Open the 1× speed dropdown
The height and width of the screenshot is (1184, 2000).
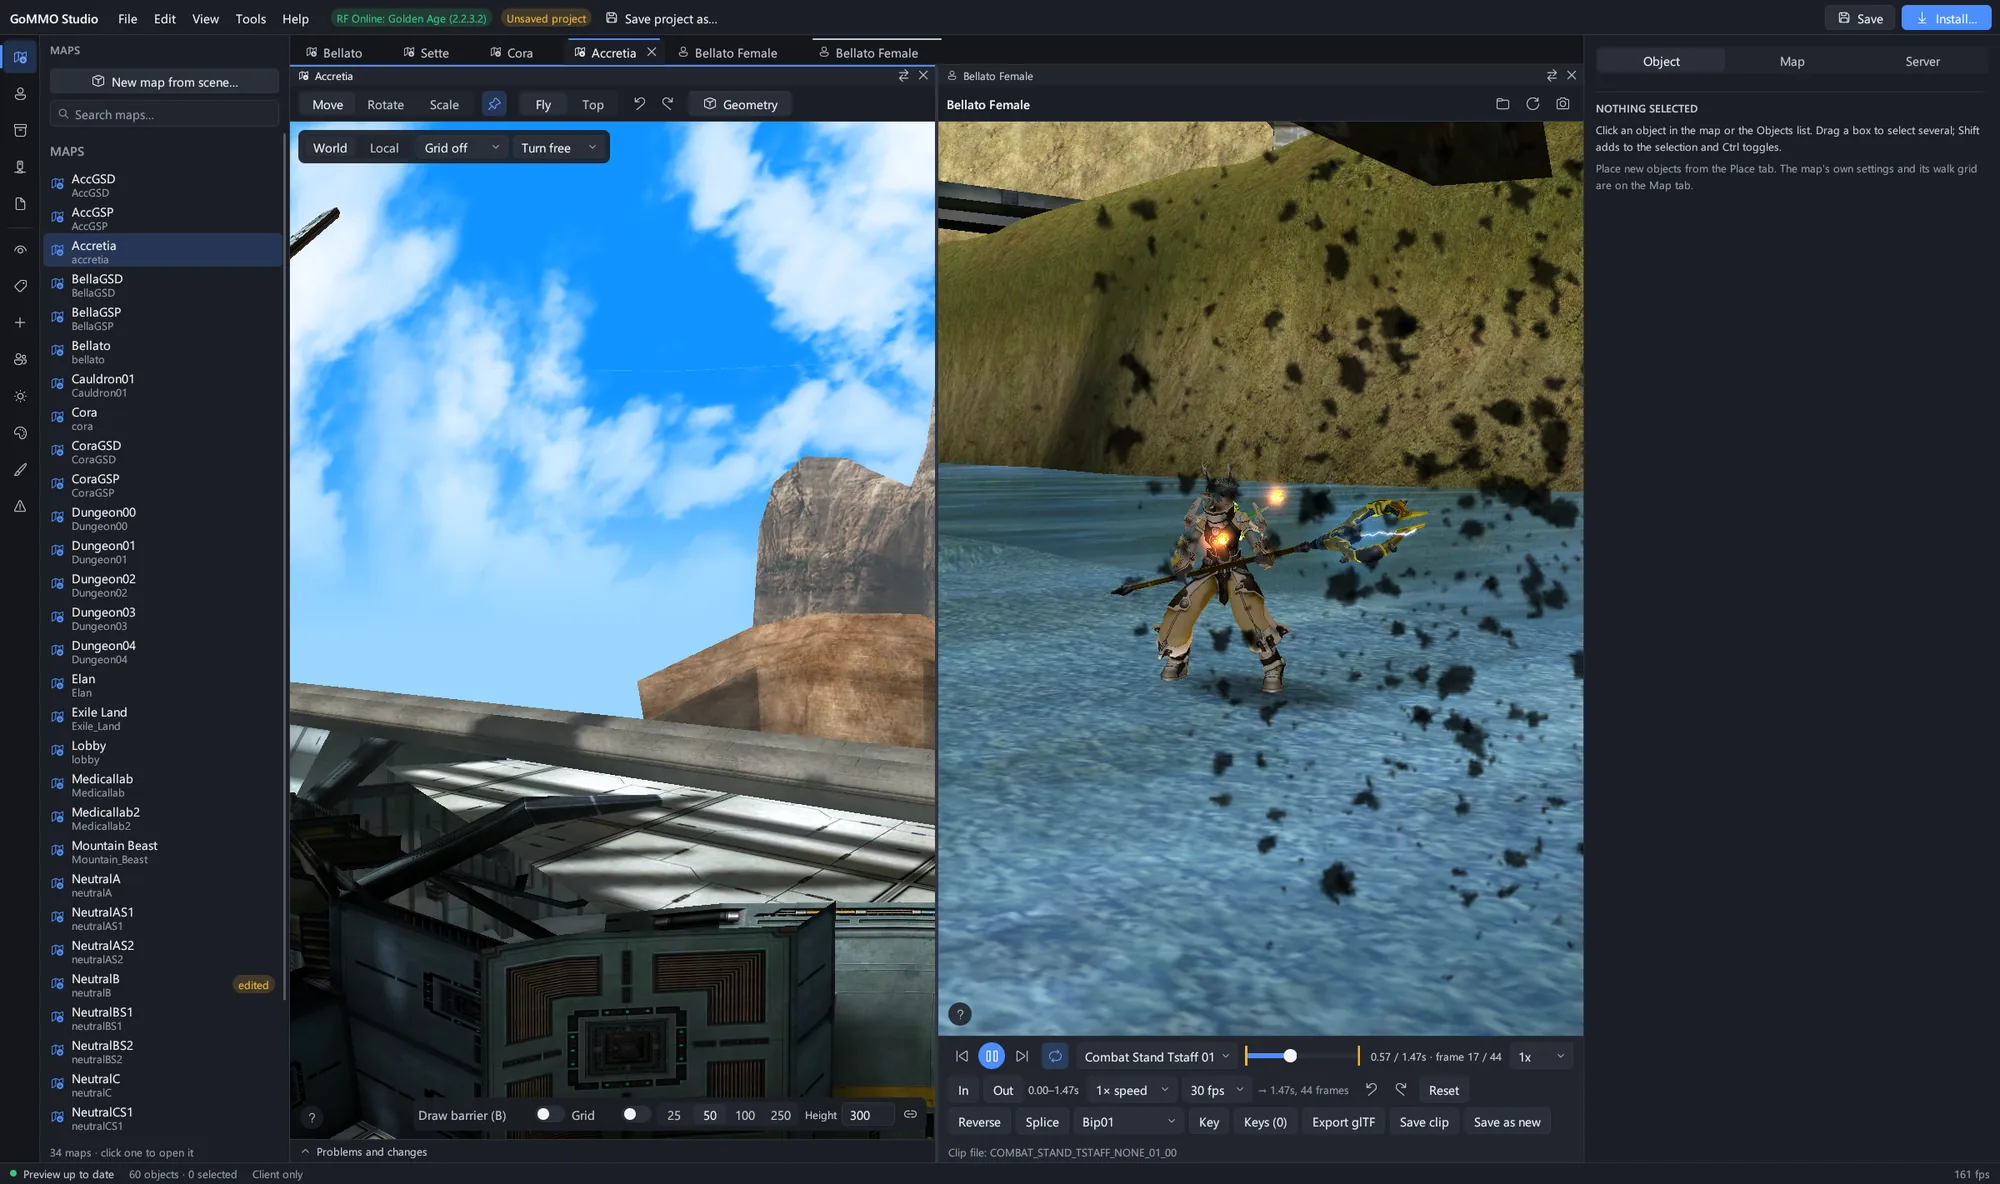click(x=1131, y=1090)
